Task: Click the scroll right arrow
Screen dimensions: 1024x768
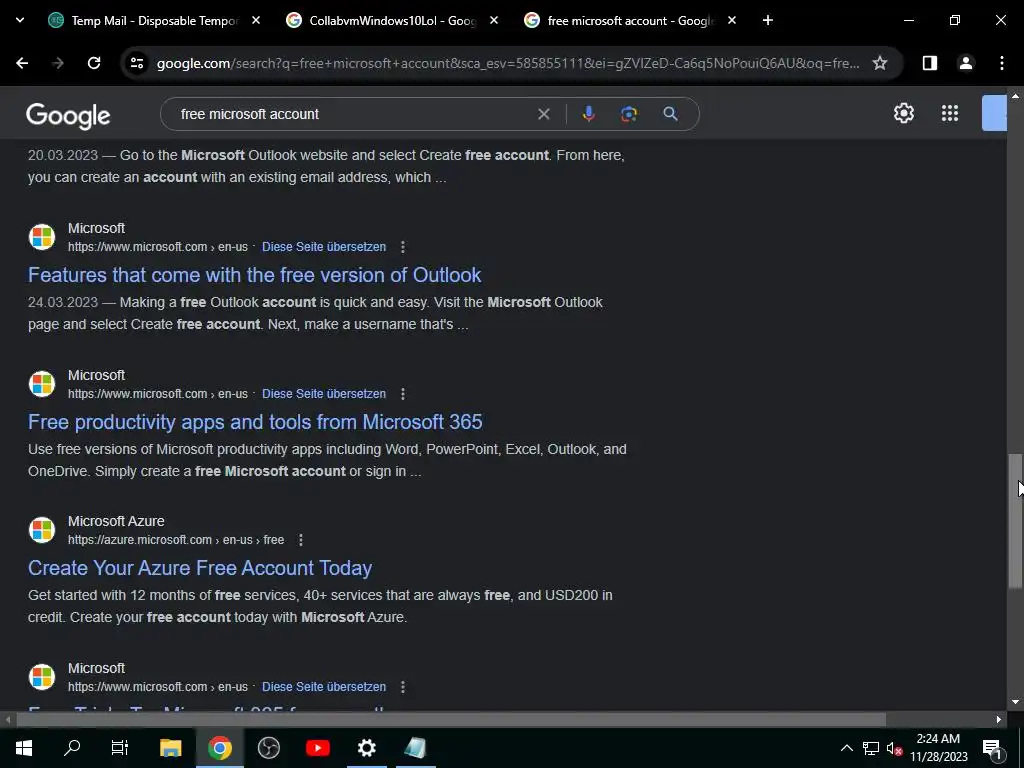Action: point(999,720)
